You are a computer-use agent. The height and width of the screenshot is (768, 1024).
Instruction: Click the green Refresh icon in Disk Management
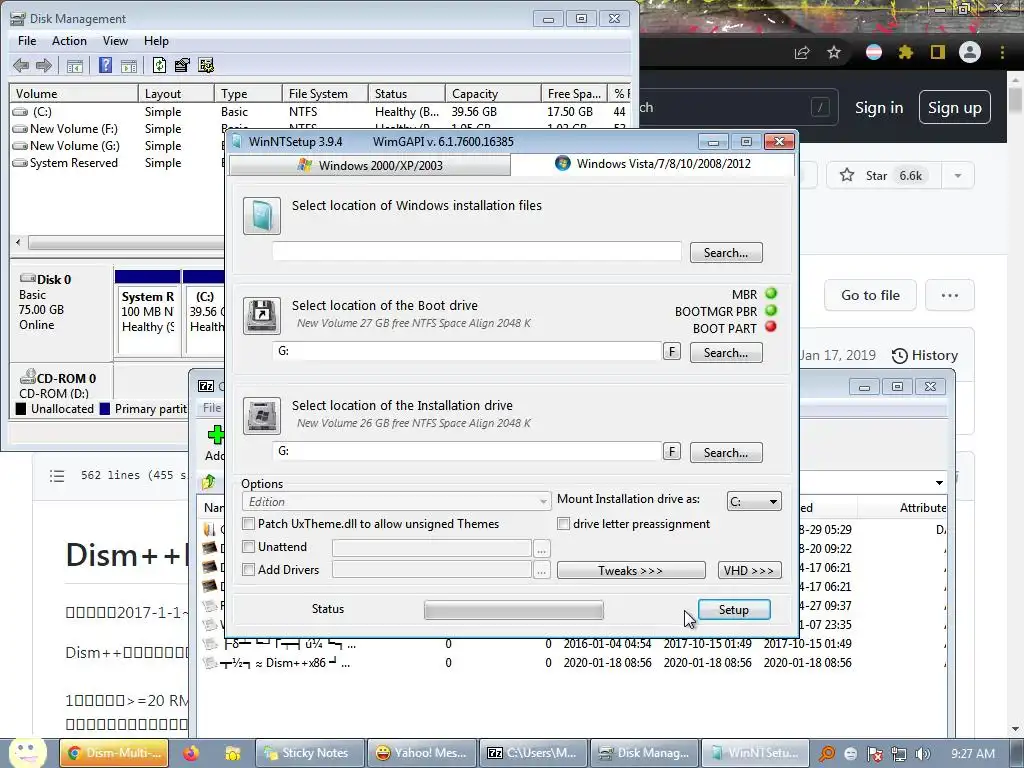[x=159, y=65]
